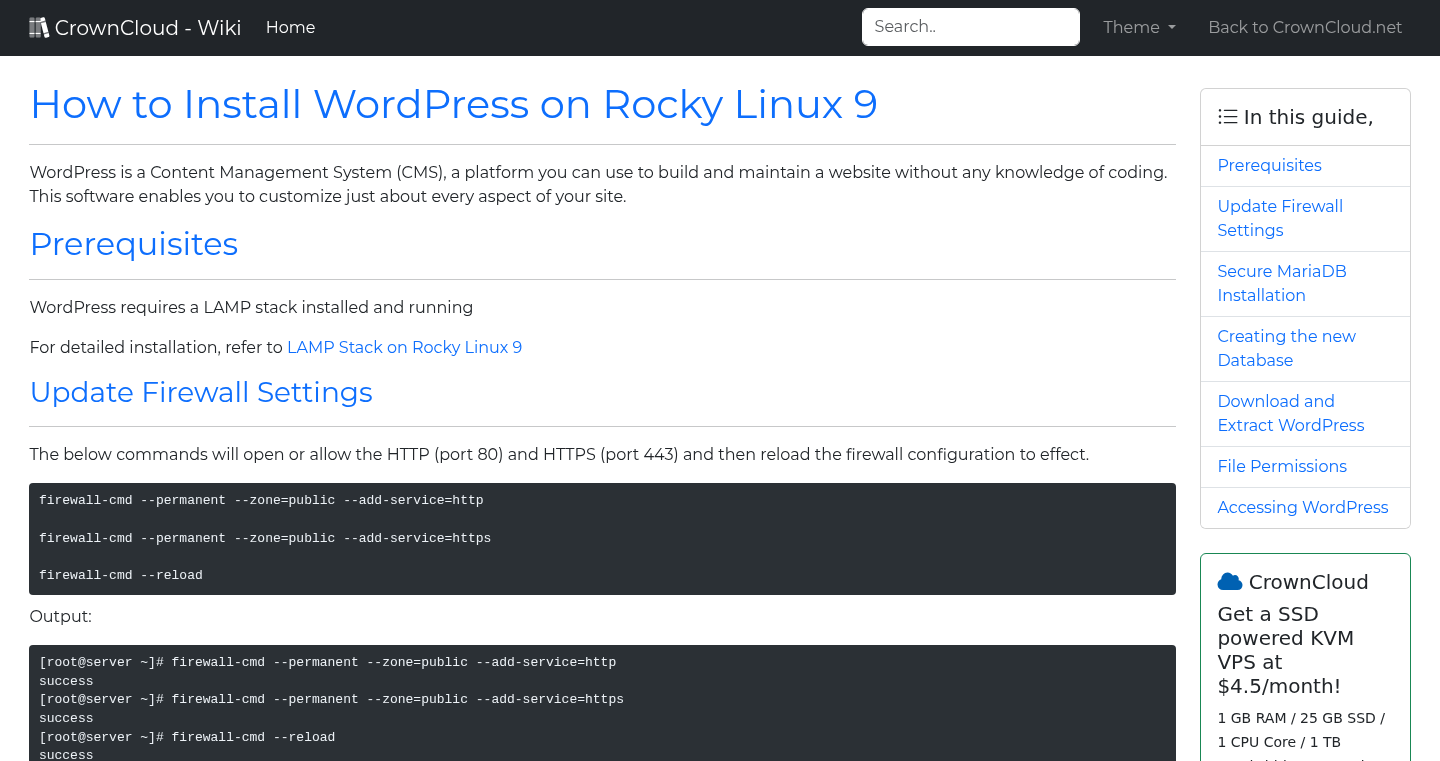The width and height of the screenshot is (1440, 761).
Task: Focus the Search input field
Action: (971, 27)
